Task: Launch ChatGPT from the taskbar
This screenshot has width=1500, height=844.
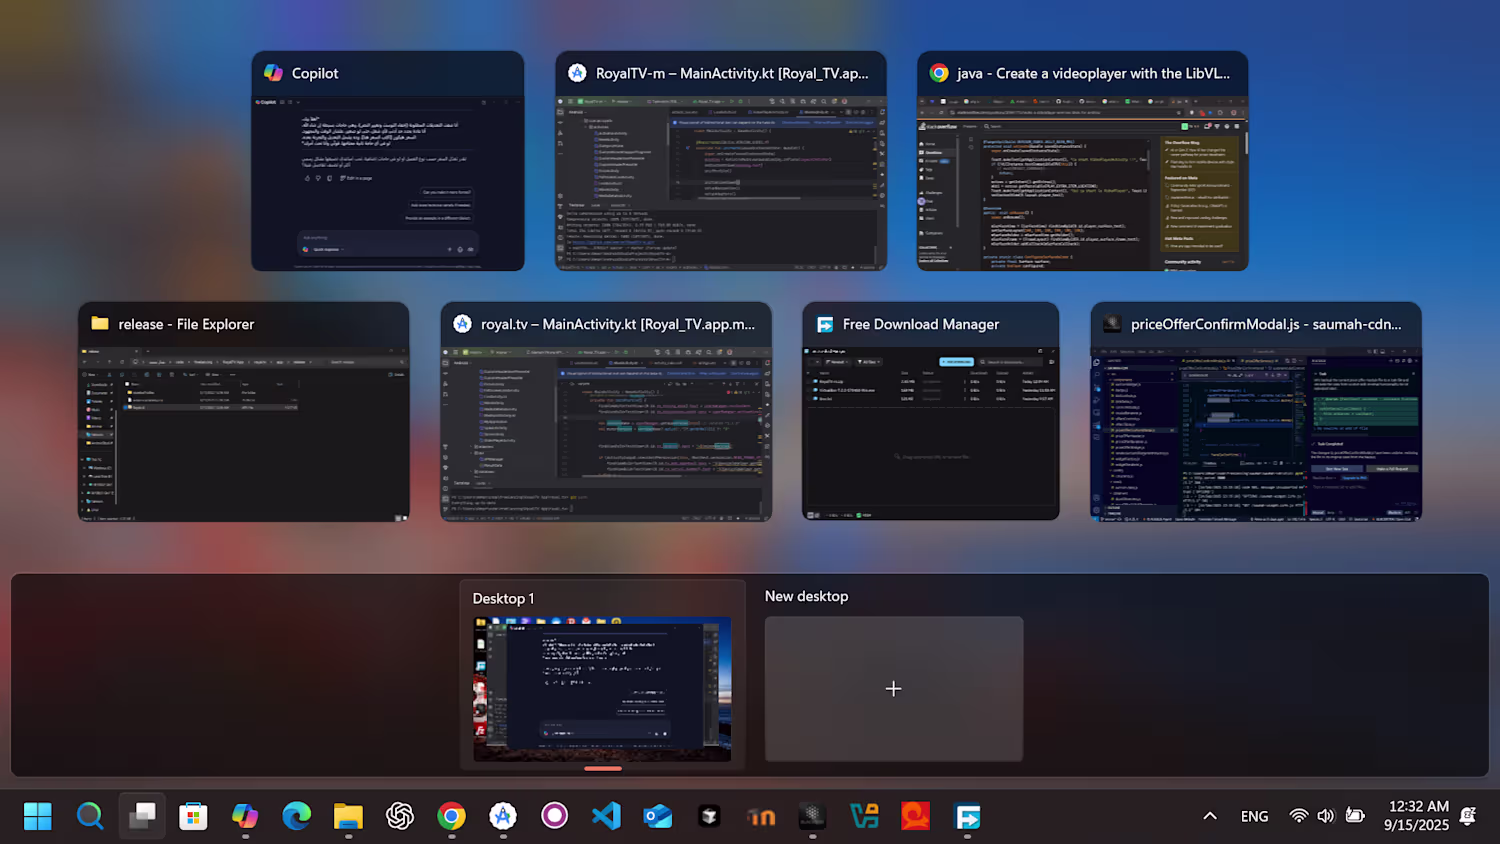Action: [400, 816]
